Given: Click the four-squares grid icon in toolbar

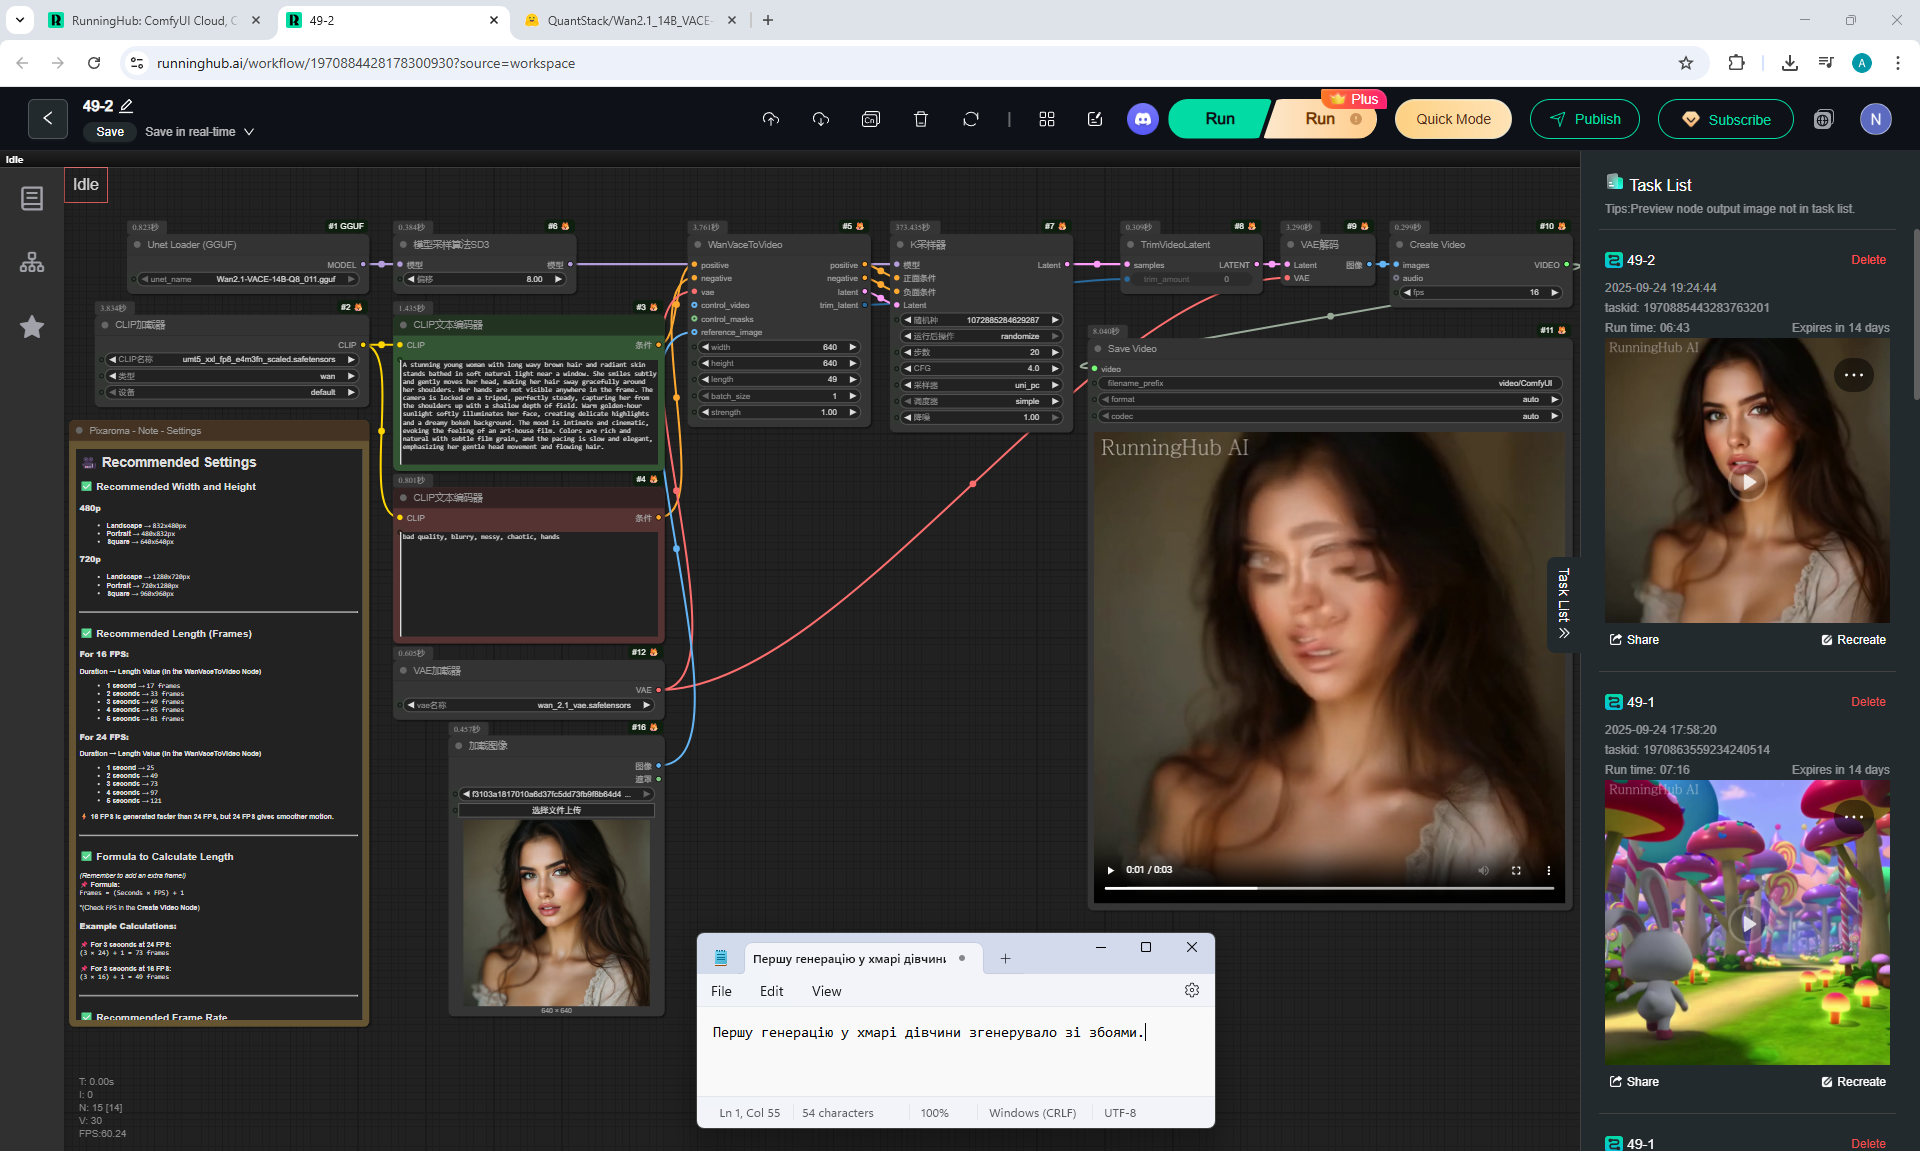Looking at the screenshot, I should tap(1046, 119).
